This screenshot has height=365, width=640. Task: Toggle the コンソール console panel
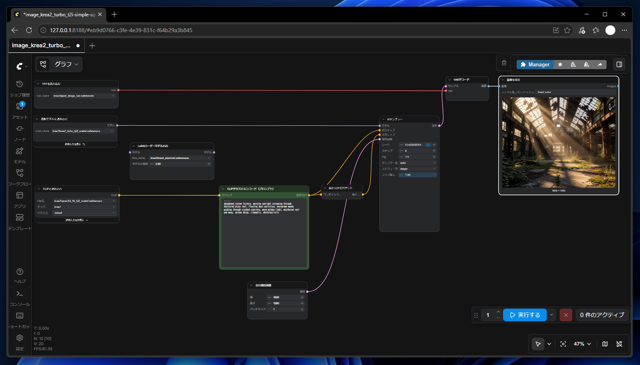coord(20,297)
